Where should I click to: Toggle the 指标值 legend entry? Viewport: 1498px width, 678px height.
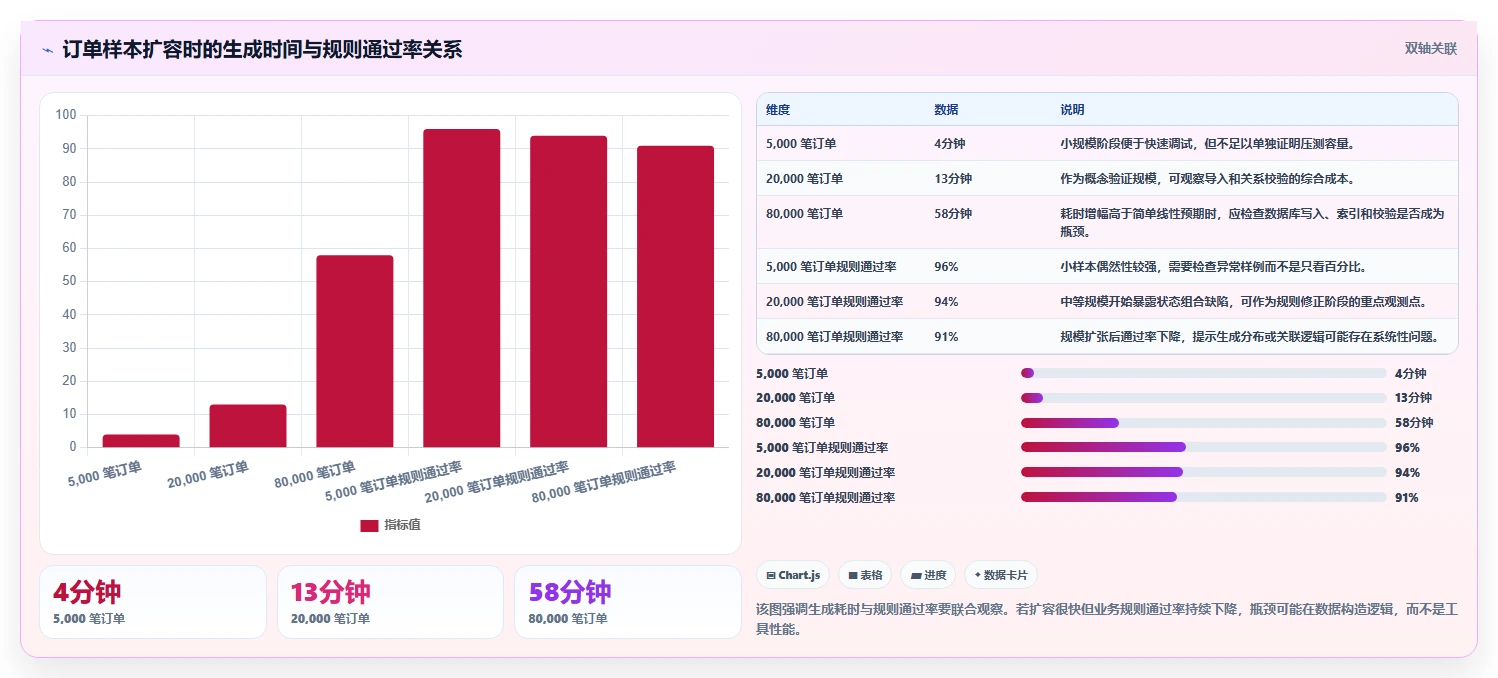point(390,525)
